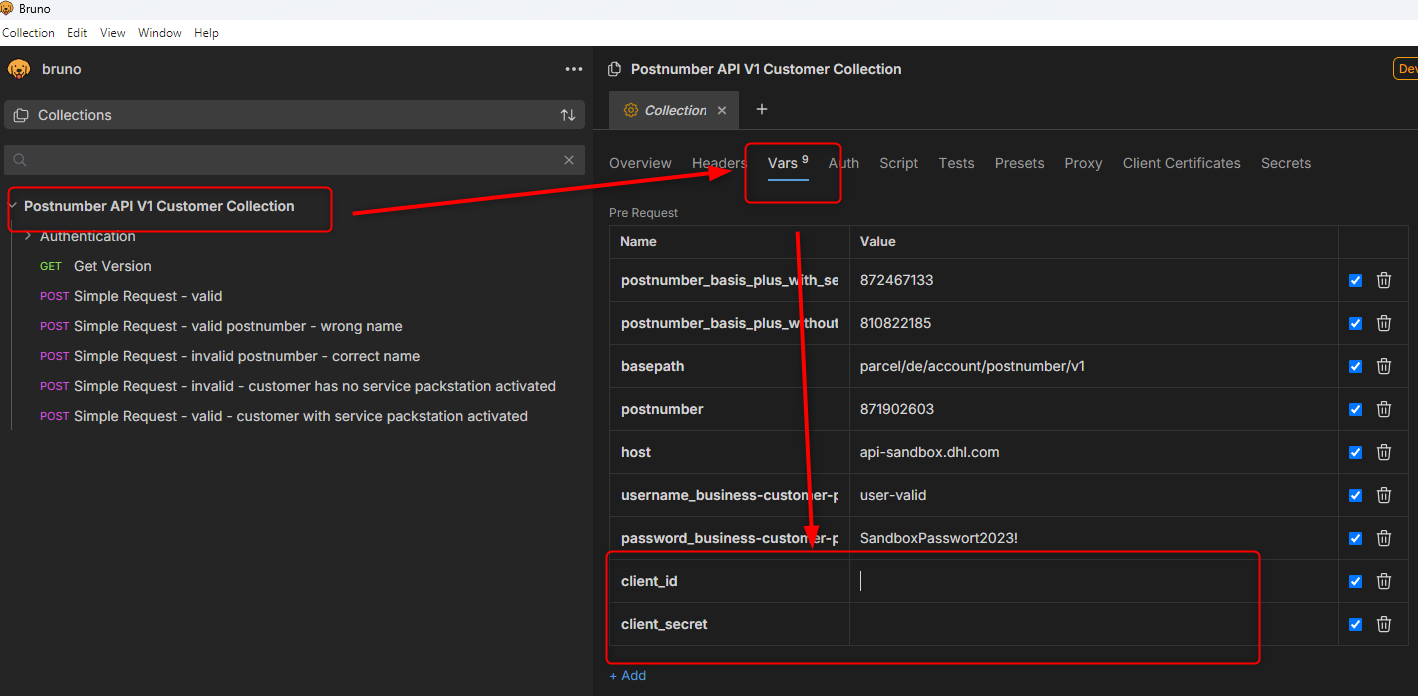
Task: Disable the postnumber variable checkbox
Action: click(x=1355, y=410)
